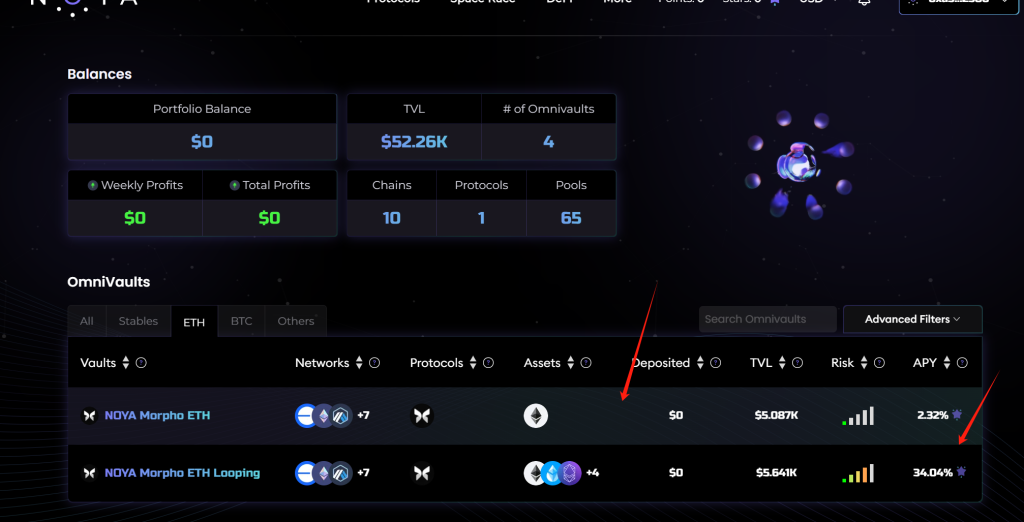Image resolution: width=1024 pixels, height=522 pixels.
Task: Open help icon beside APY header
Action: click(962, 363)
